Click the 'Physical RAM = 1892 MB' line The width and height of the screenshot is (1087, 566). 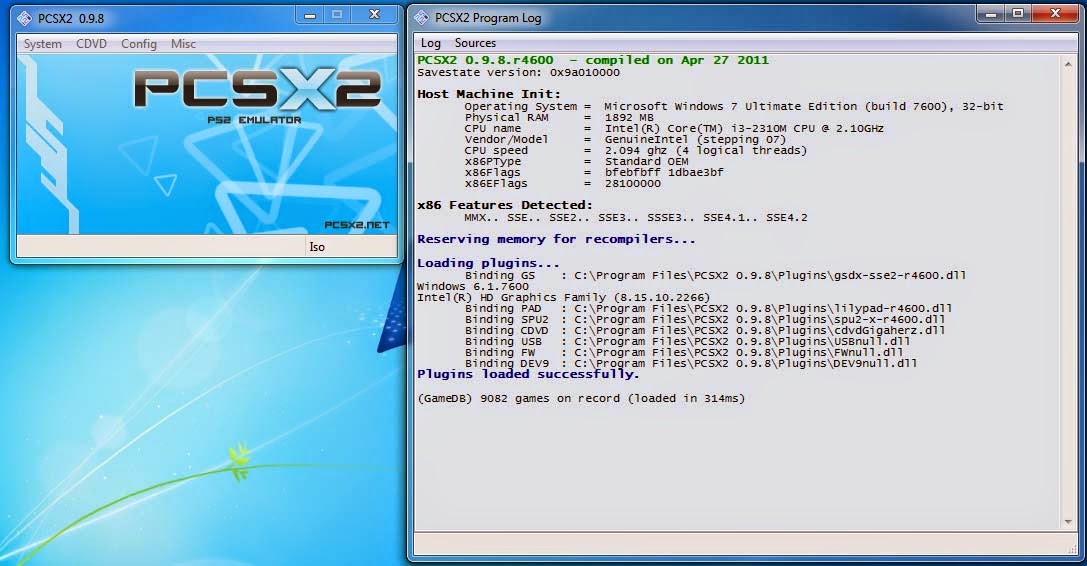(x=559, y=117)
